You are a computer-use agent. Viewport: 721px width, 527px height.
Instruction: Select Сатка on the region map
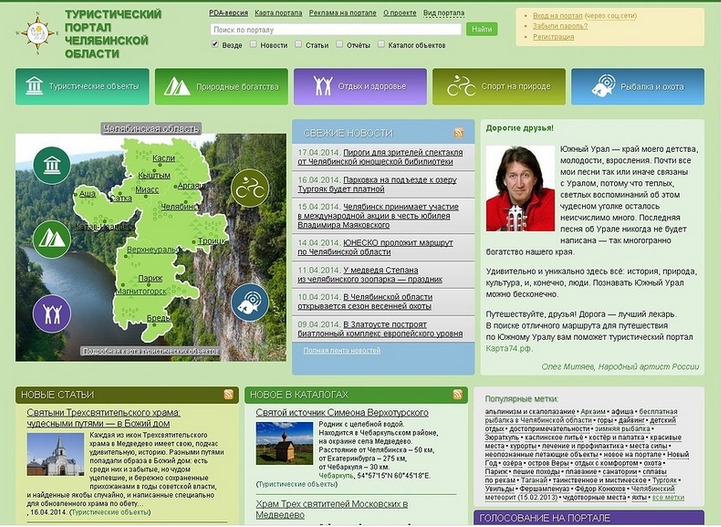(x=121, y=198)
